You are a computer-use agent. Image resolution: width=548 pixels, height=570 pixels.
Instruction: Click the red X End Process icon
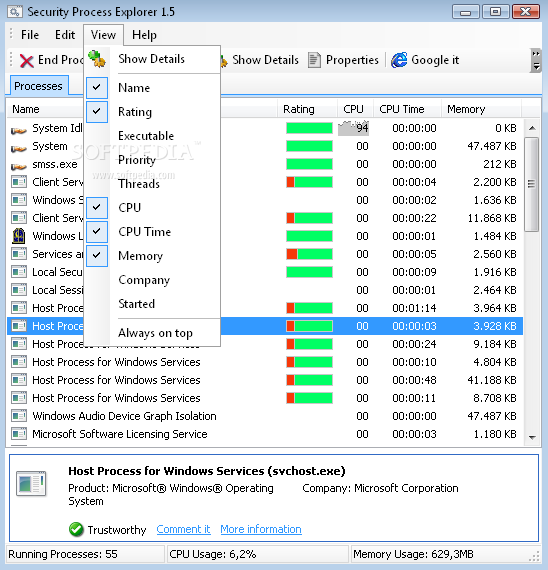[27, 61]
